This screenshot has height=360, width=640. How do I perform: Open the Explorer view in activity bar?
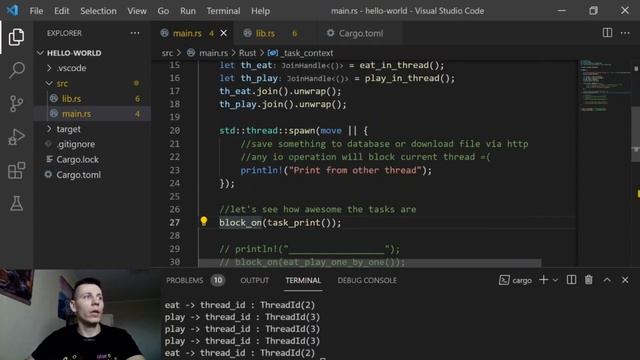(16, 37)
